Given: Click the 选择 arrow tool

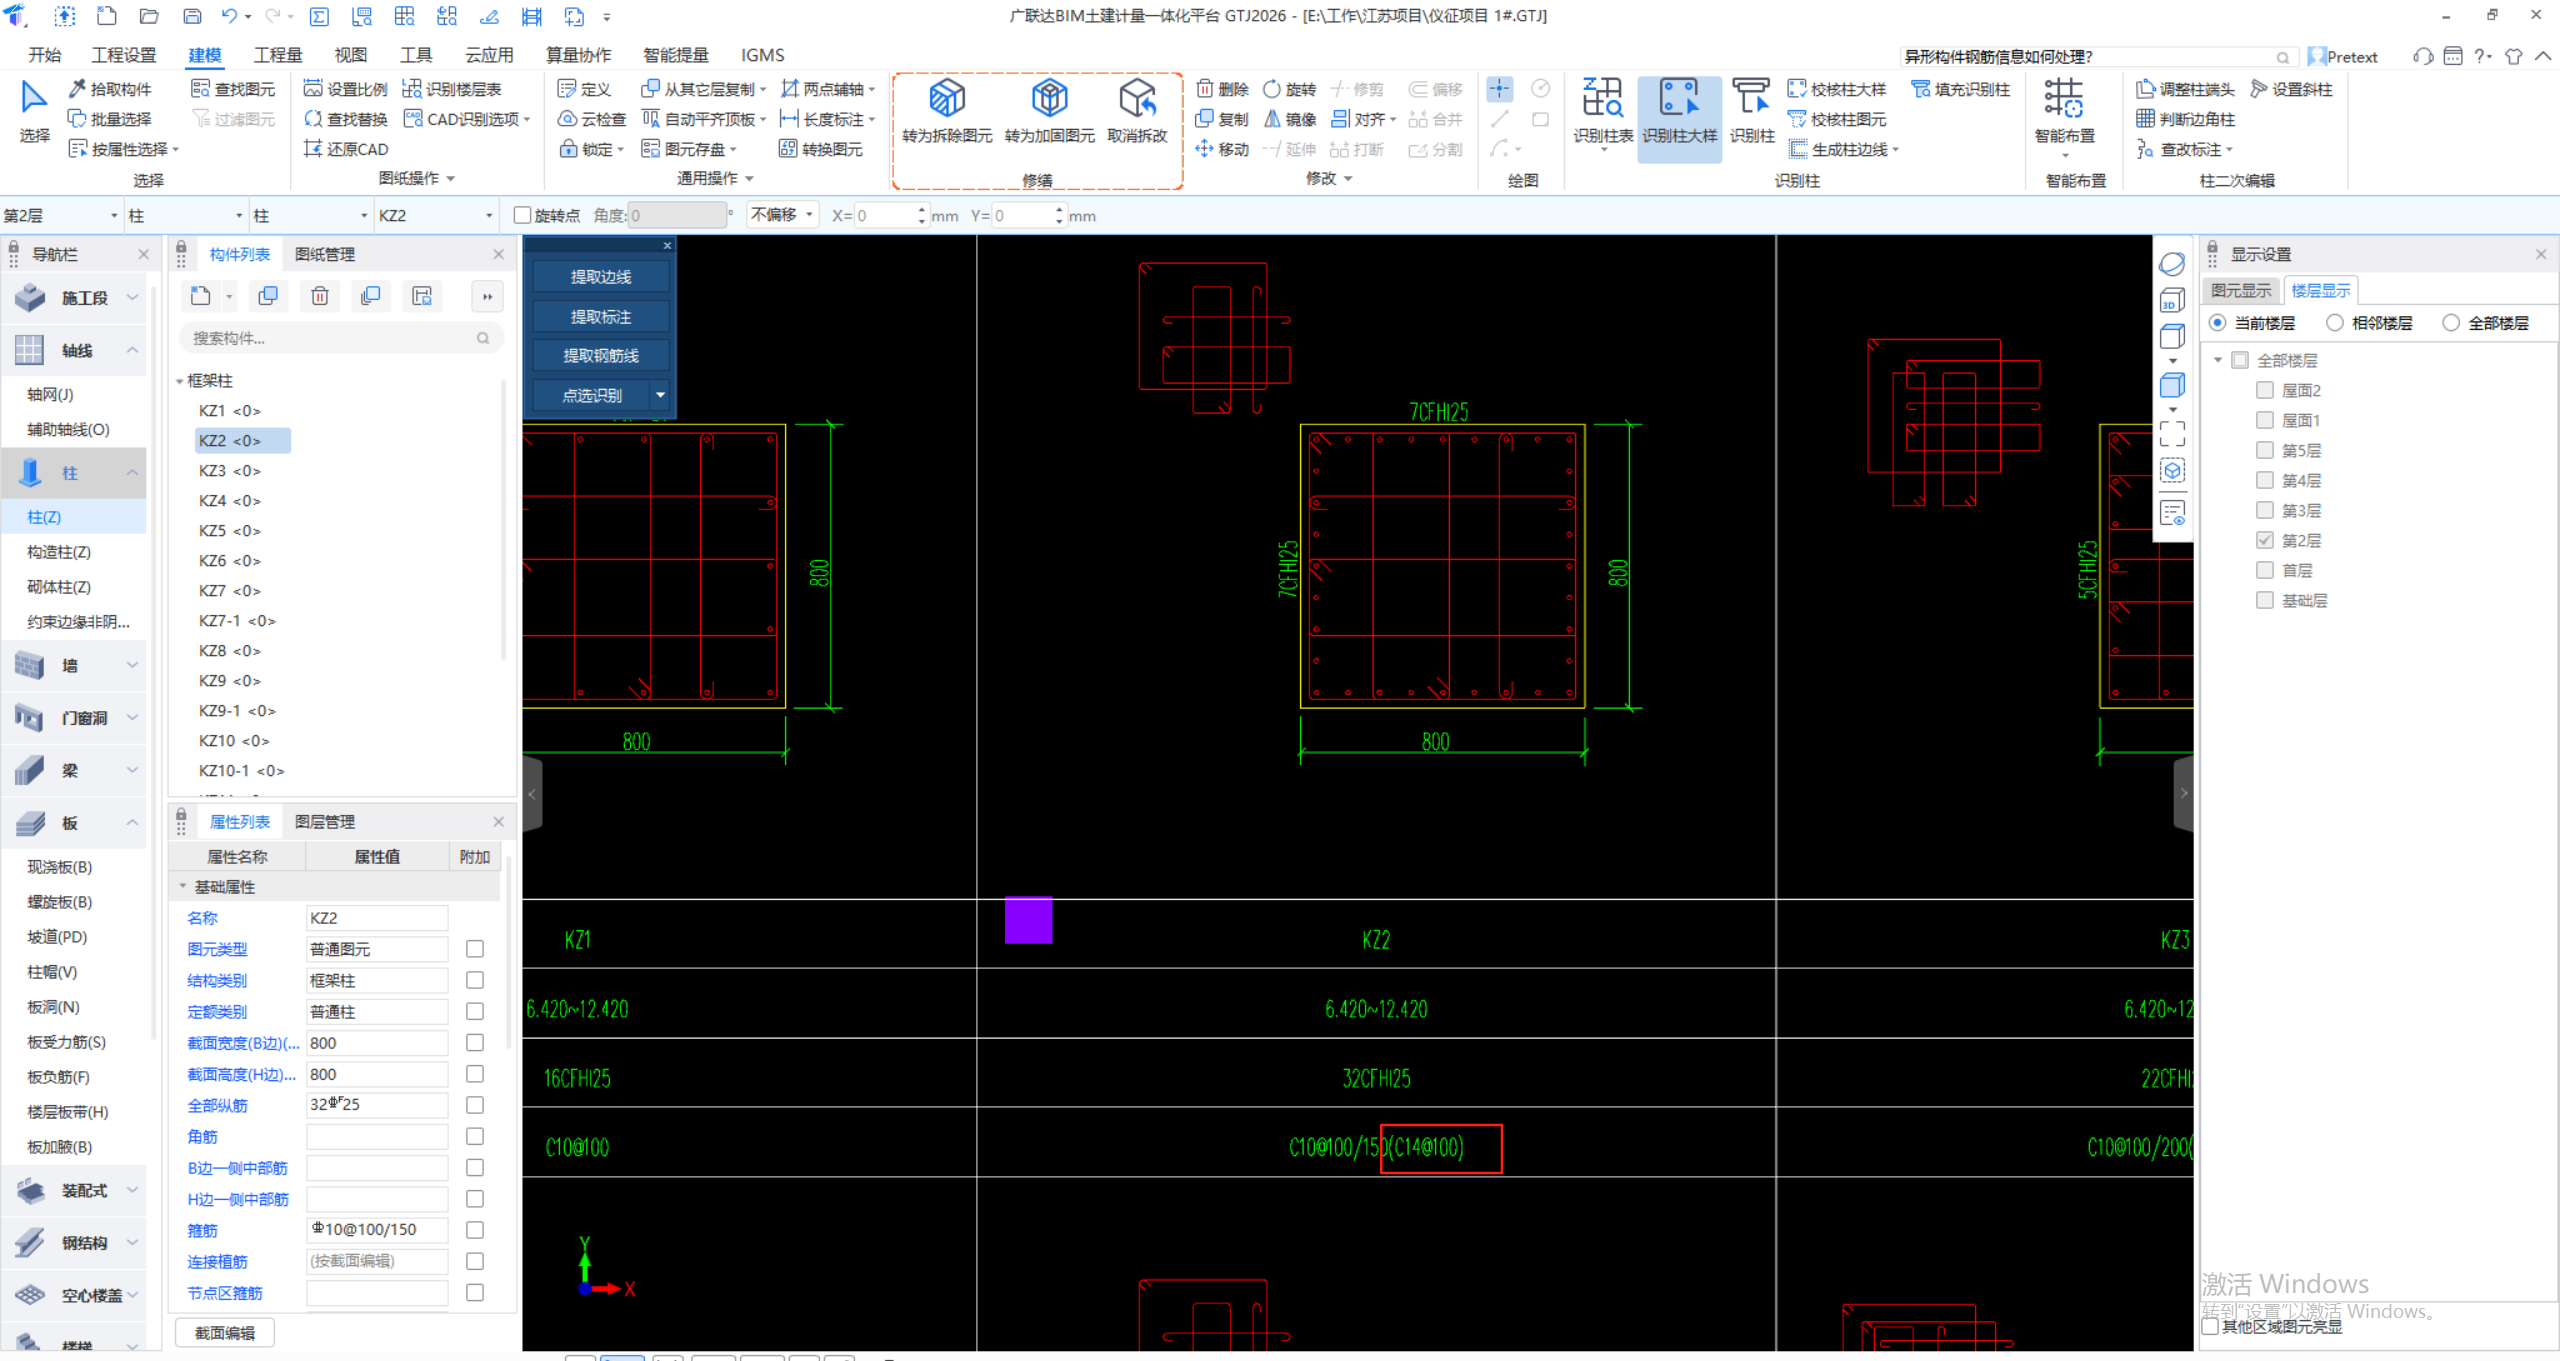Looking at the screenshot, I should pos(34,110).
